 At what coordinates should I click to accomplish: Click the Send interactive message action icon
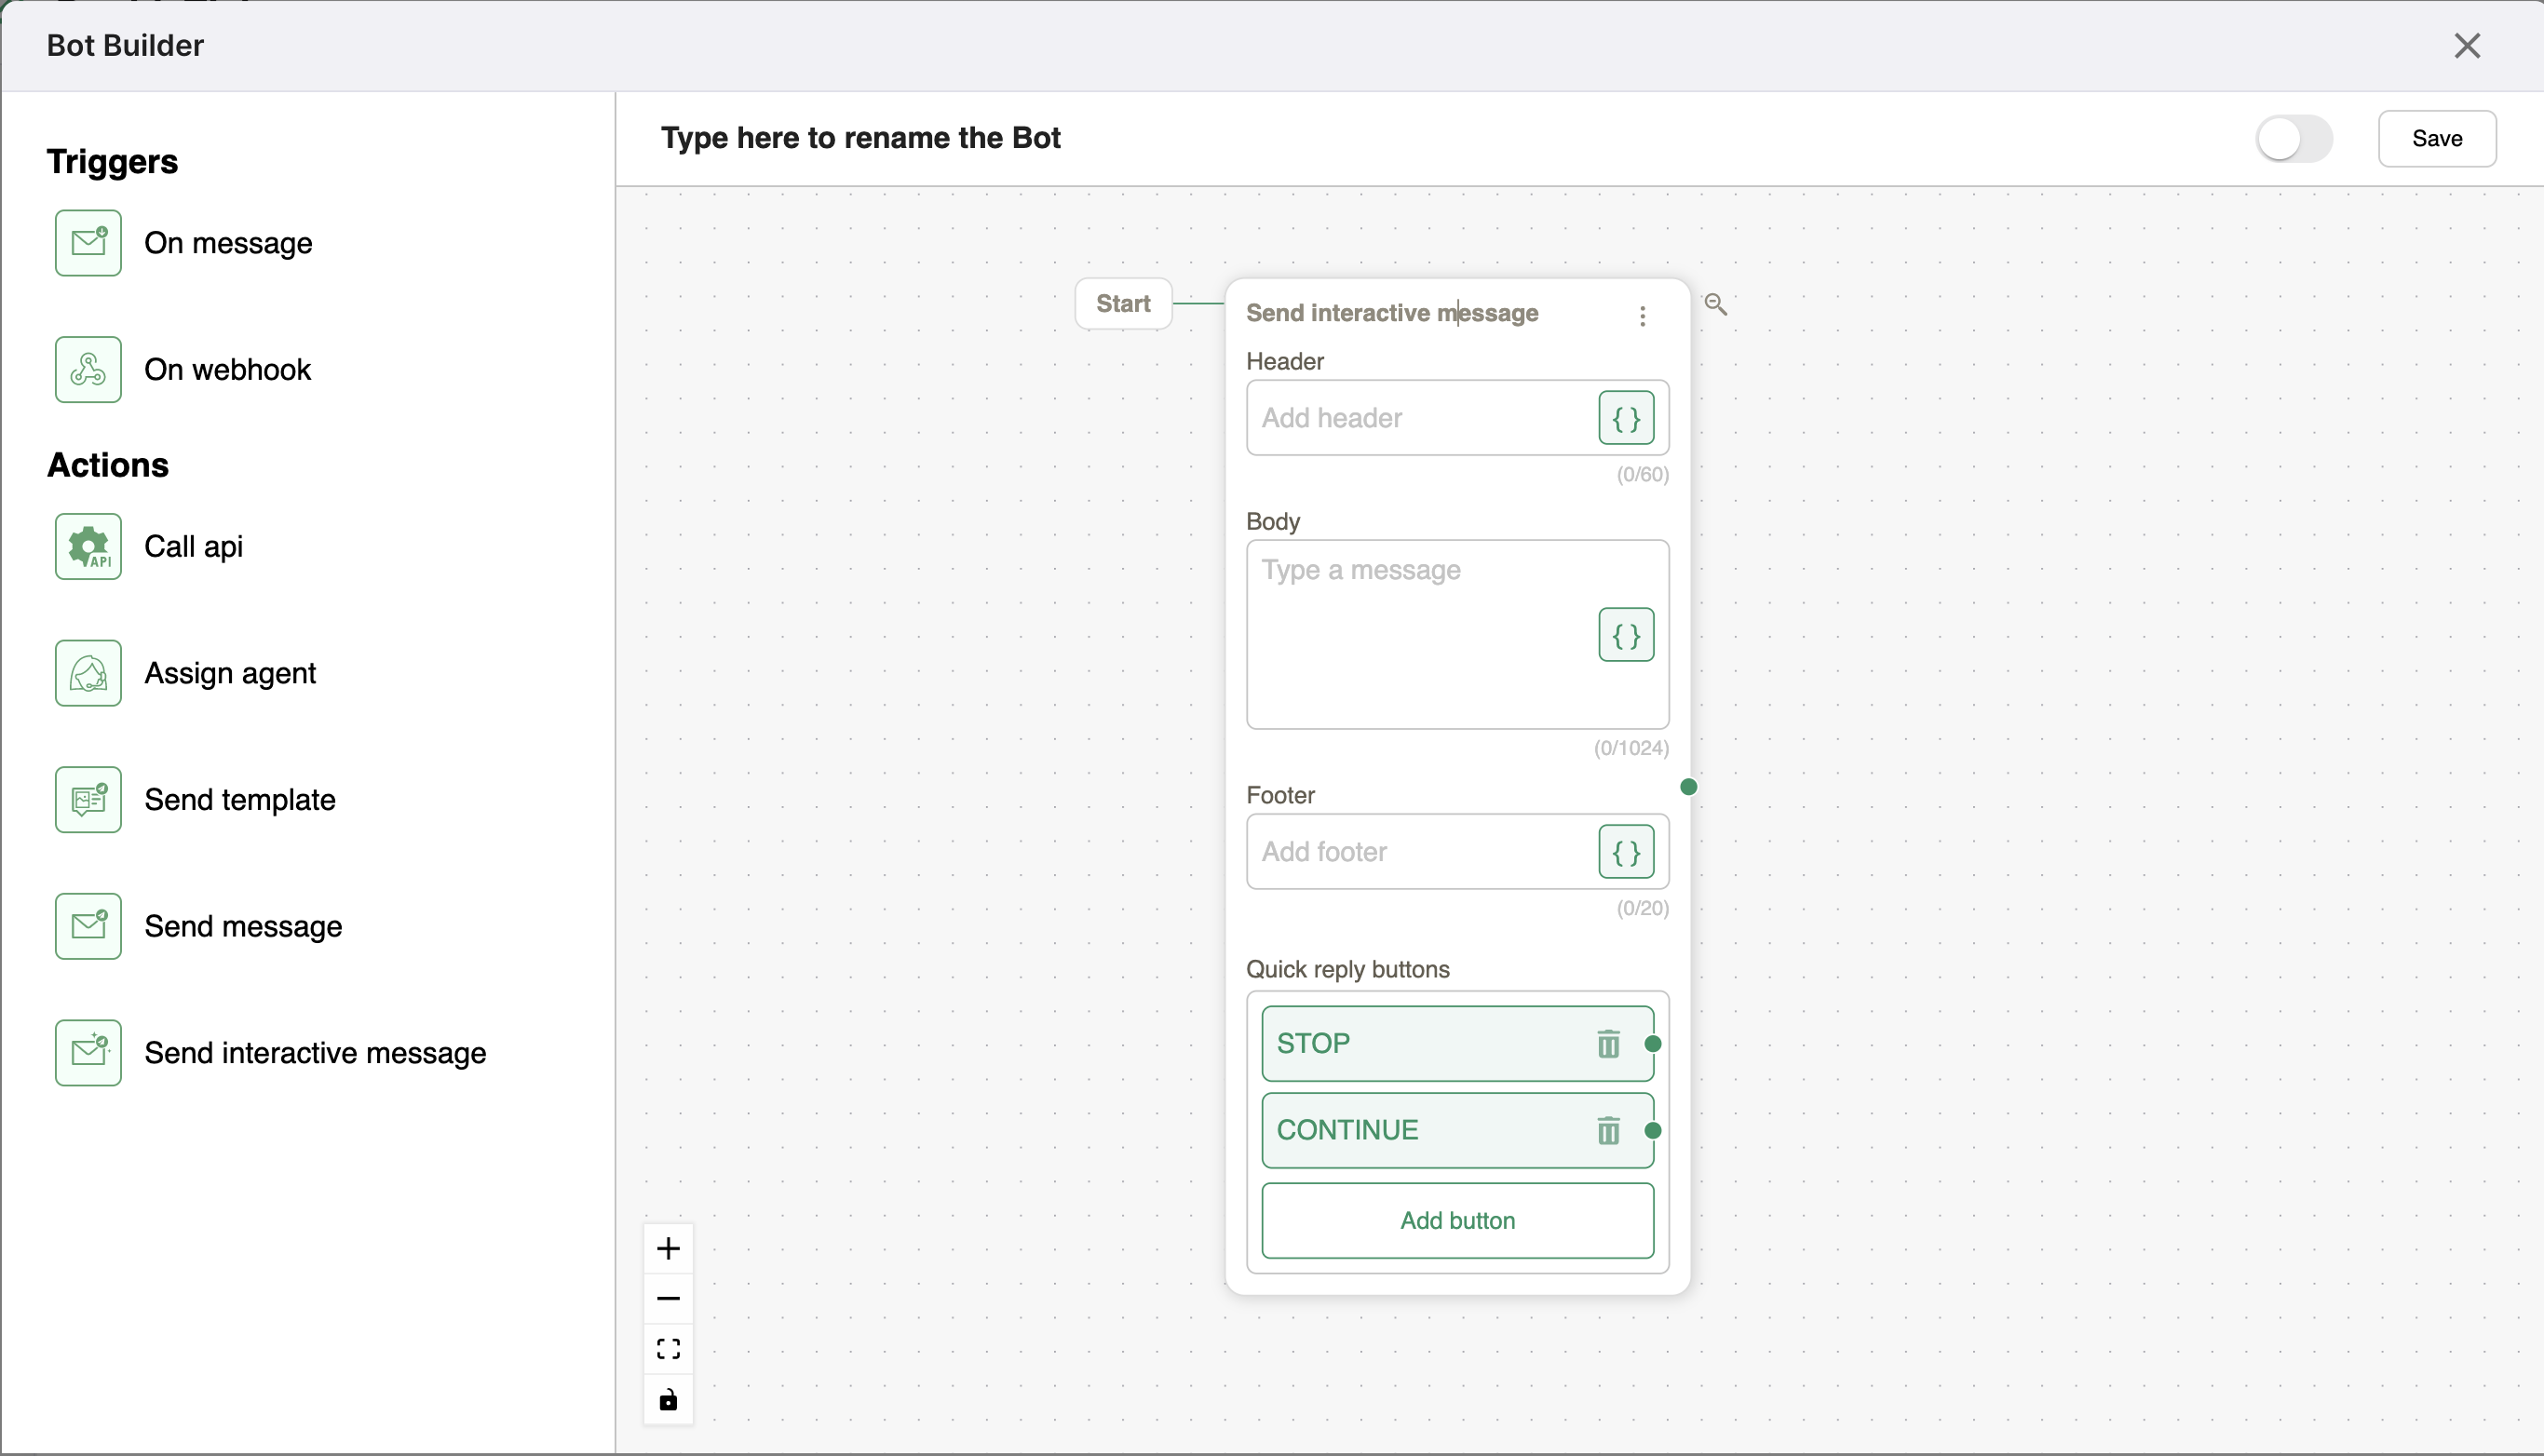pyautogui.click(x=88, y=1052)
